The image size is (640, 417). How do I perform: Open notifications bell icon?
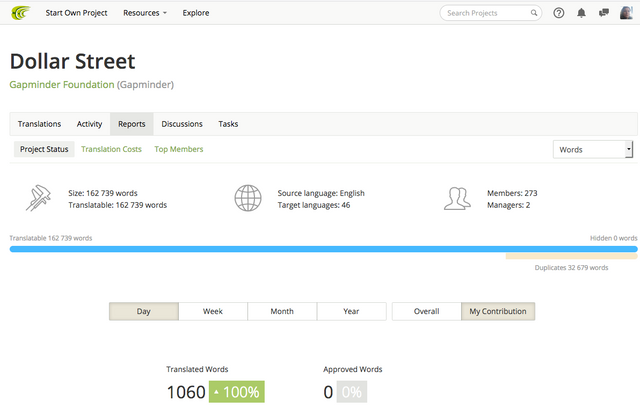581,13
